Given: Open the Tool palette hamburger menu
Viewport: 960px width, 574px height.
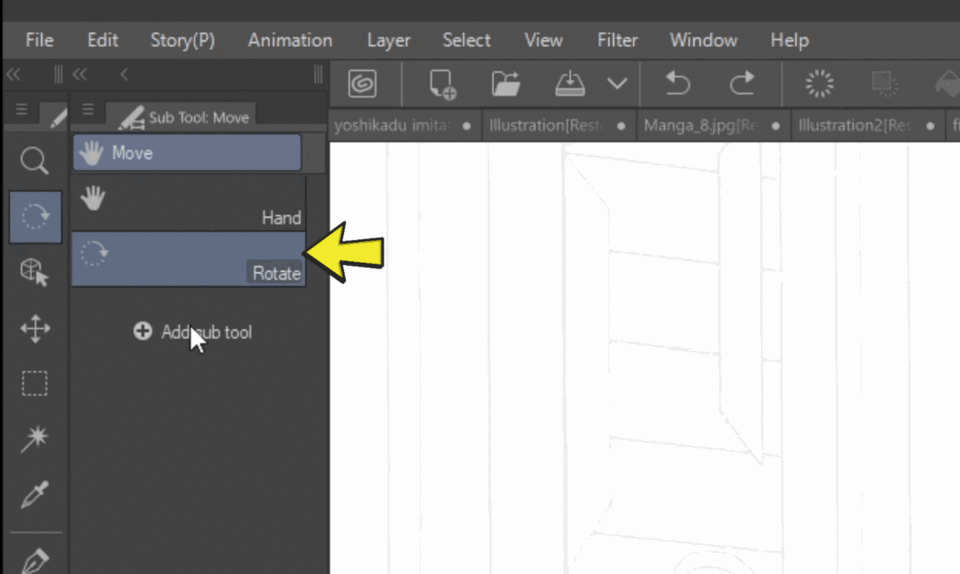Looking at the screenshot, I should tap(22, 110).
